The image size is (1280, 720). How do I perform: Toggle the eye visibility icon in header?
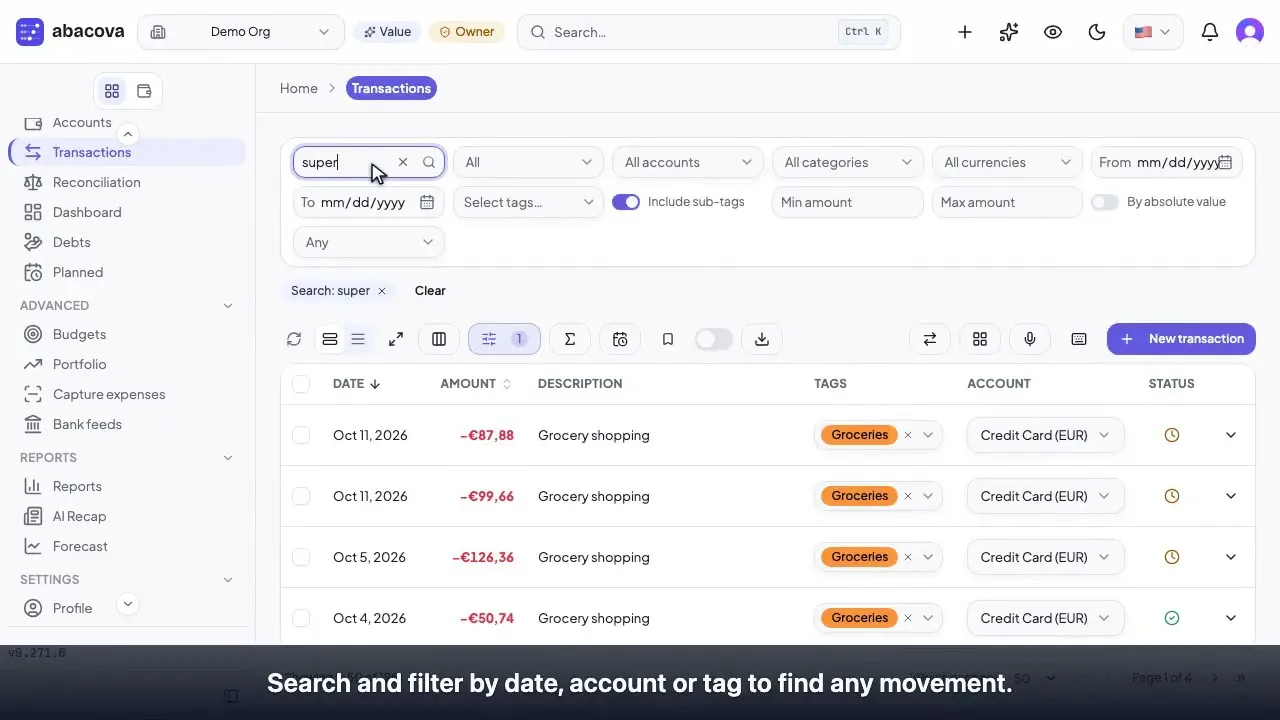(x=1053, y=32)
